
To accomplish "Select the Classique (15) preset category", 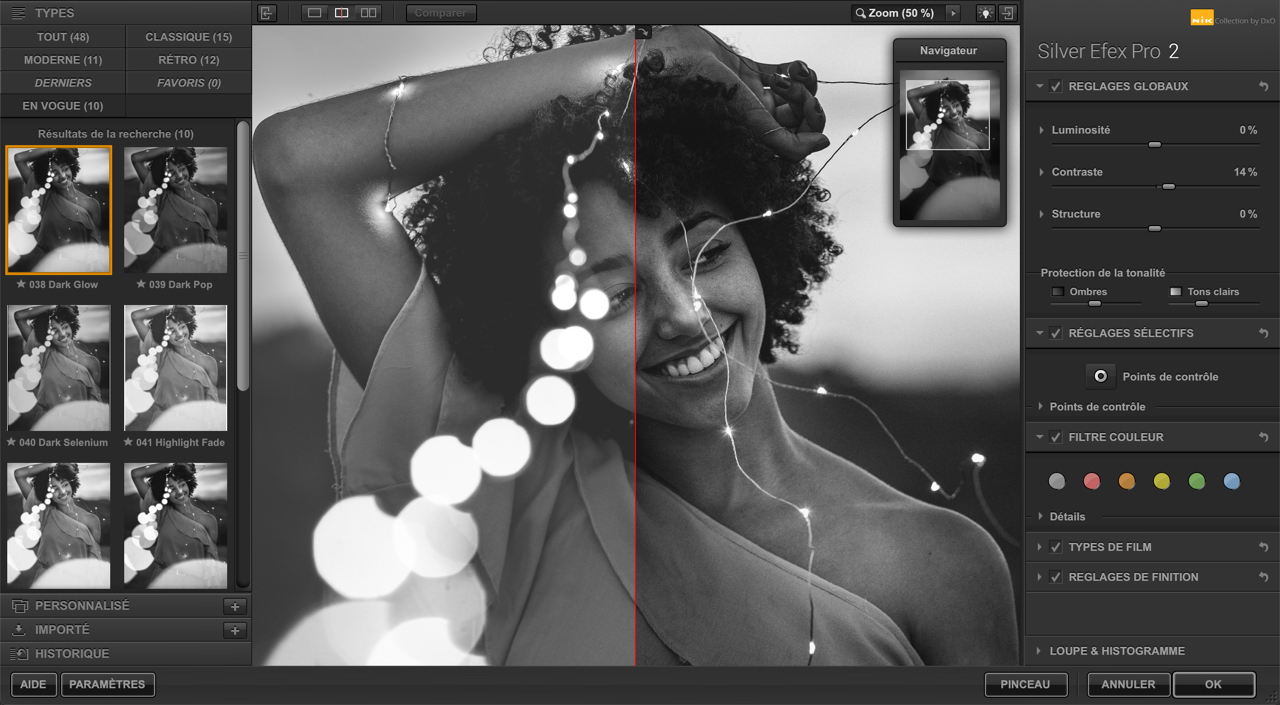I will pos(188,37).
